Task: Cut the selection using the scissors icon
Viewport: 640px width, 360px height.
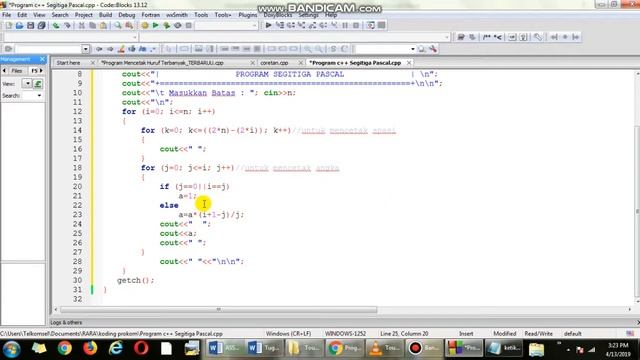Action: point(81,25)
